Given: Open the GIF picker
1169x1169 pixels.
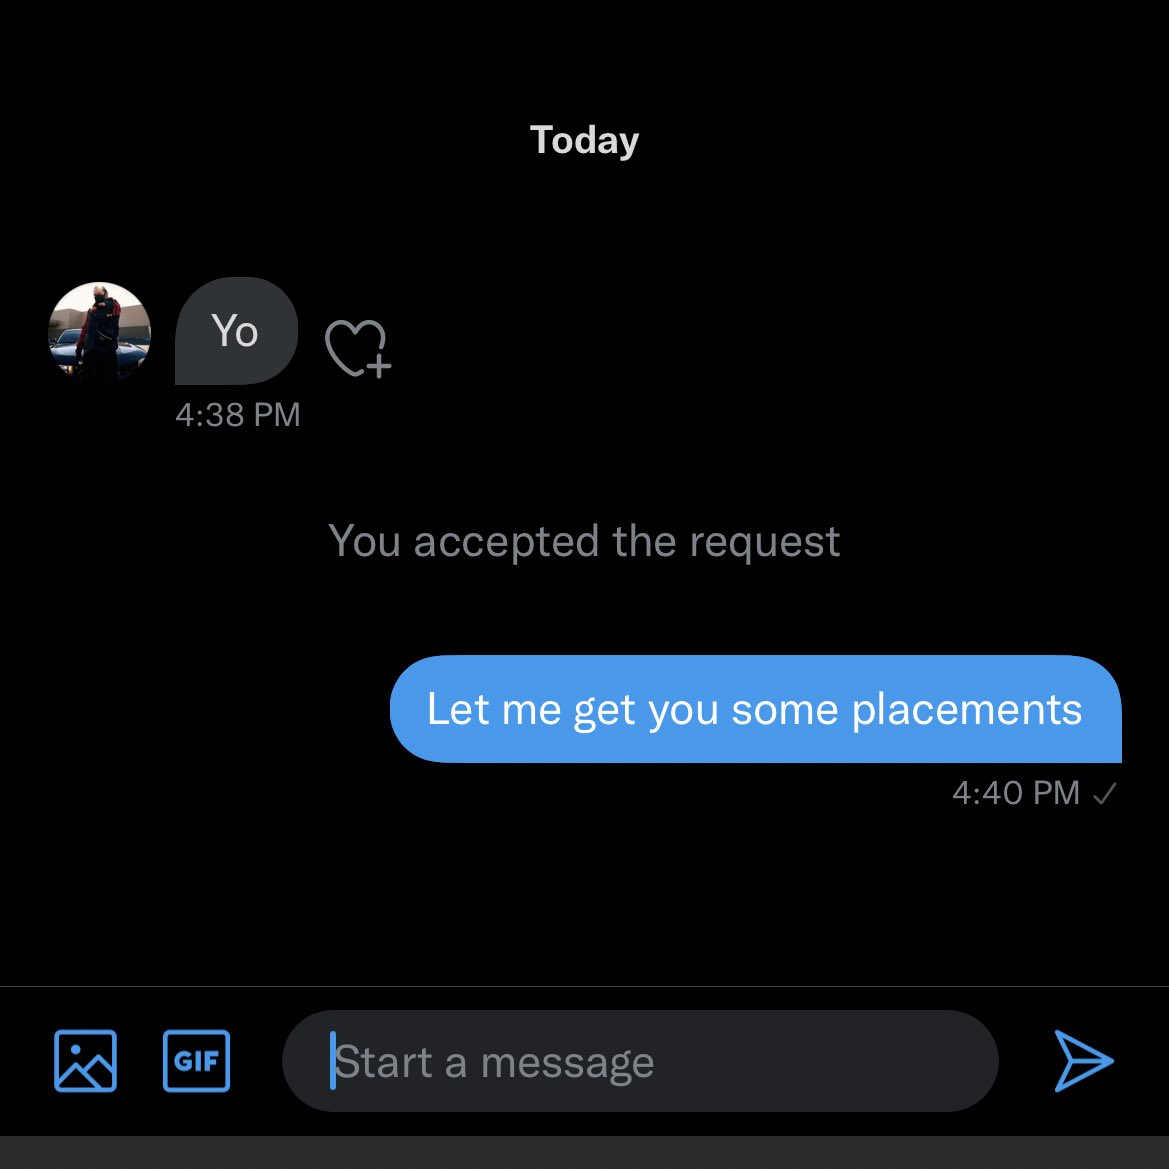Looking at the screenshot, I should [x=196, y=1060].
